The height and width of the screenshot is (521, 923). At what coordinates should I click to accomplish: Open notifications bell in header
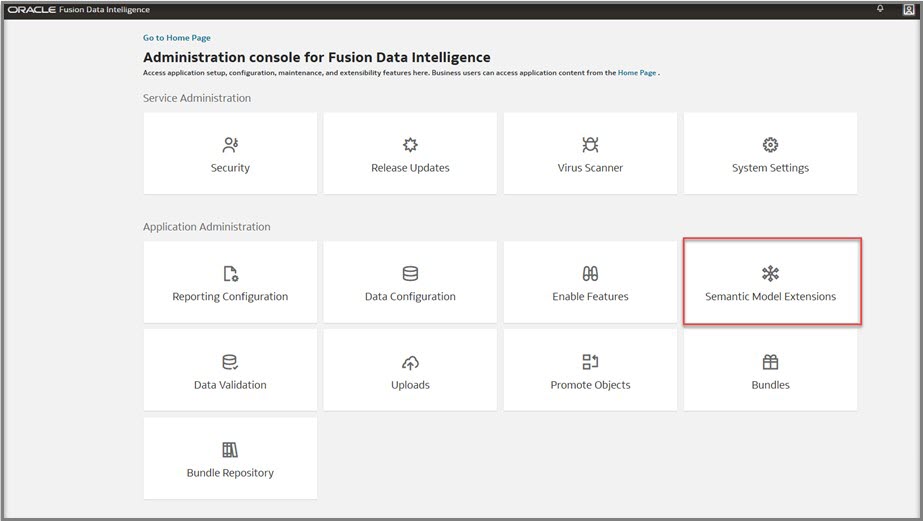[880, 9]
